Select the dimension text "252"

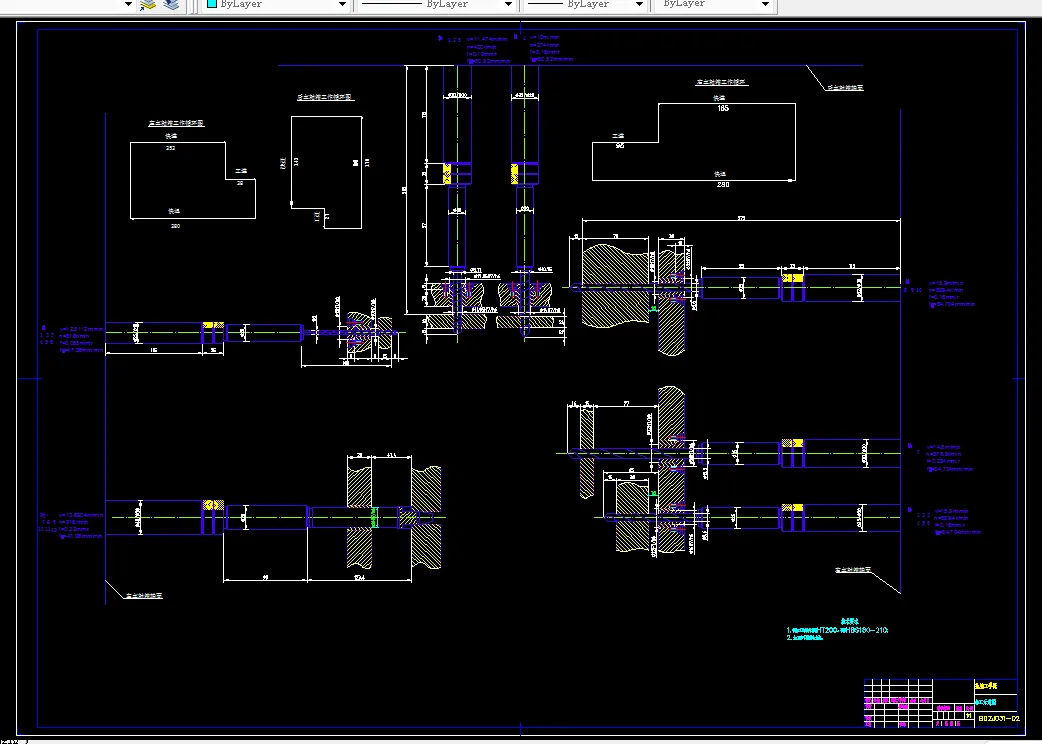(171, 148)
